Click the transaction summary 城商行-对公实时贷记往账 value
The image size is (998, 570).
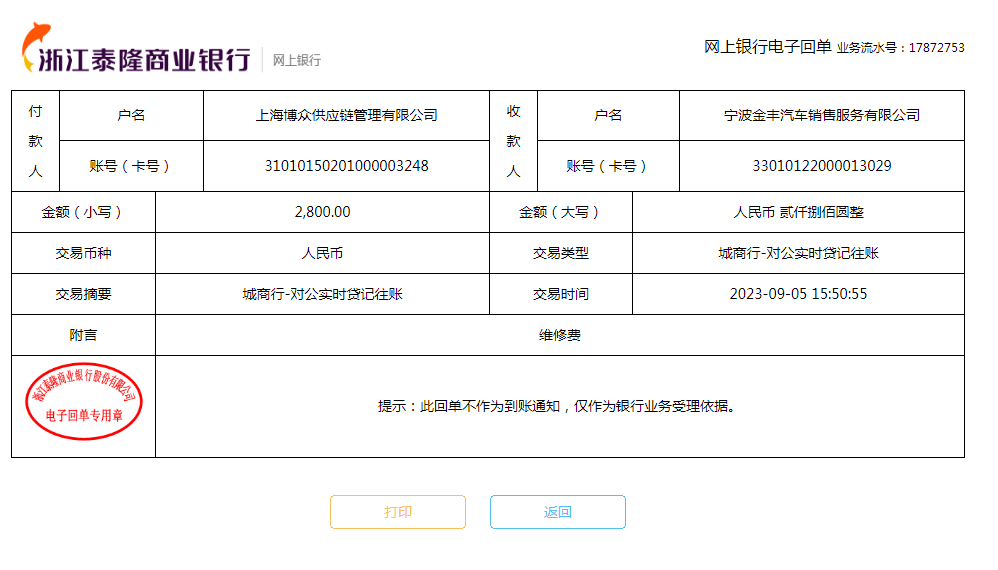(322, 294)
